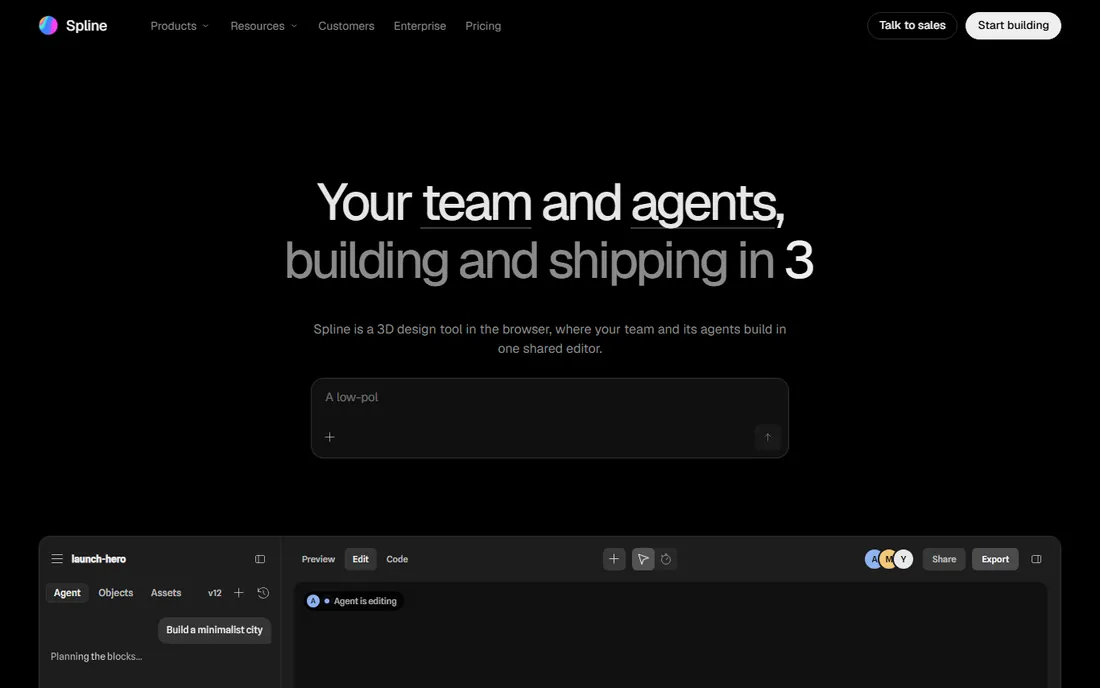The image size is (1100, 688).
Task: Select the 'Build a minimalist city' message
Action: (215, 630)
